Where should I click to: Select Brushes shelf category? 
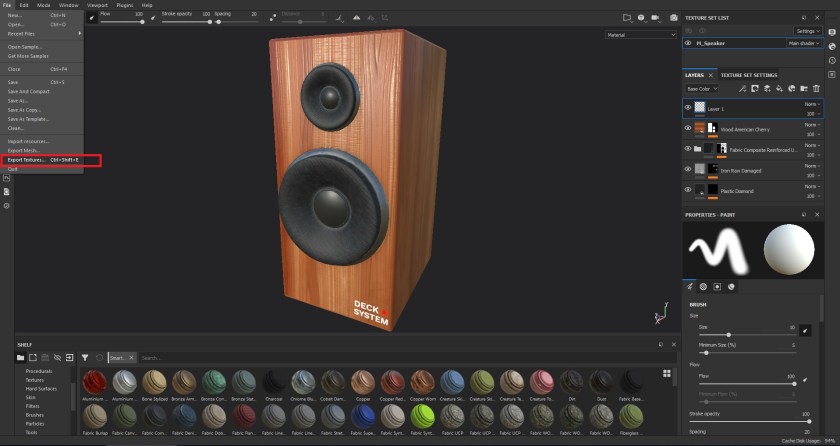tap(35, 415)
